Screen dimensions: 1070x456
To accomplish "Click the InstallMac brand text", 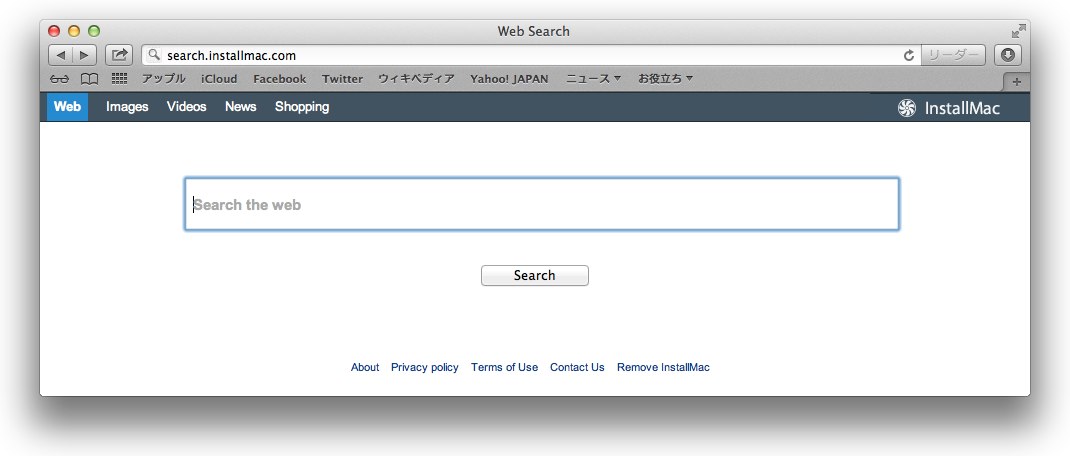I will point(962,108).
